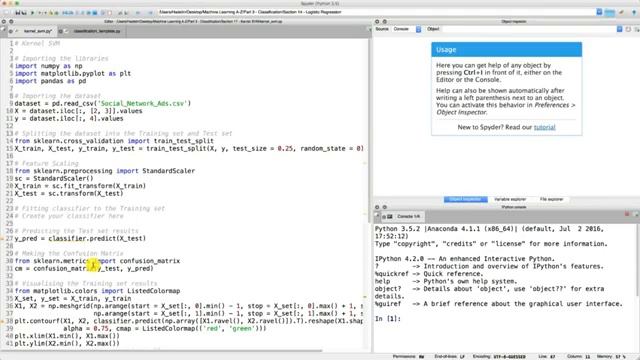This screenshot has width=640, height=360.
Task: Click the 'y_pred = classifier.predict(X_test)' line
Action: [x=80, y=238]
